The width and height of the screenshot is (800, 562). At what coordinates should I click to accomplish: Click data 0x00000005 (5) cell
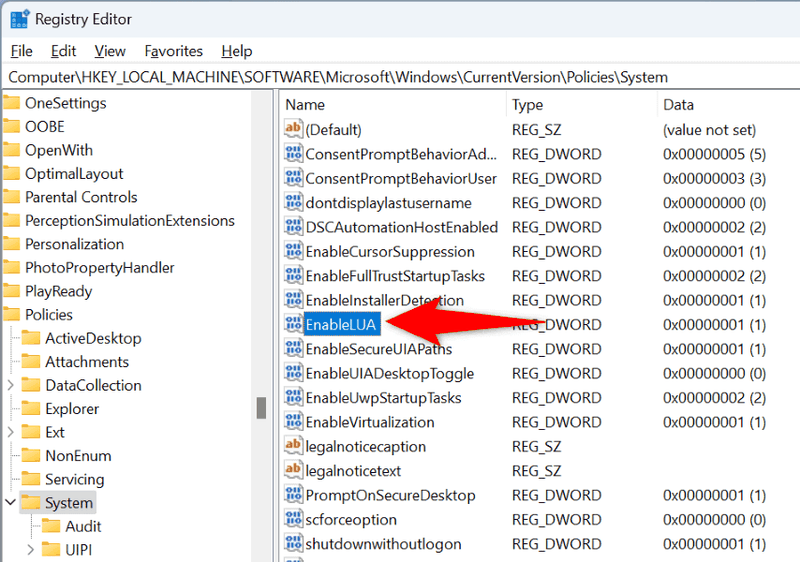[x=714, y=154]
